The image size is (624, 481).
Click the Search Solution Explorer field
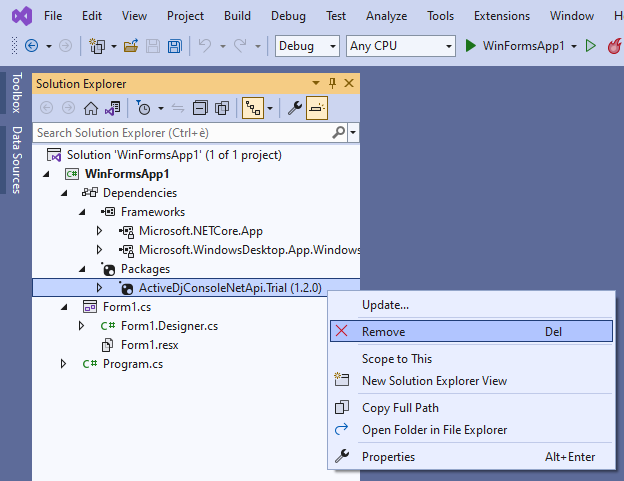coord(180,132)
